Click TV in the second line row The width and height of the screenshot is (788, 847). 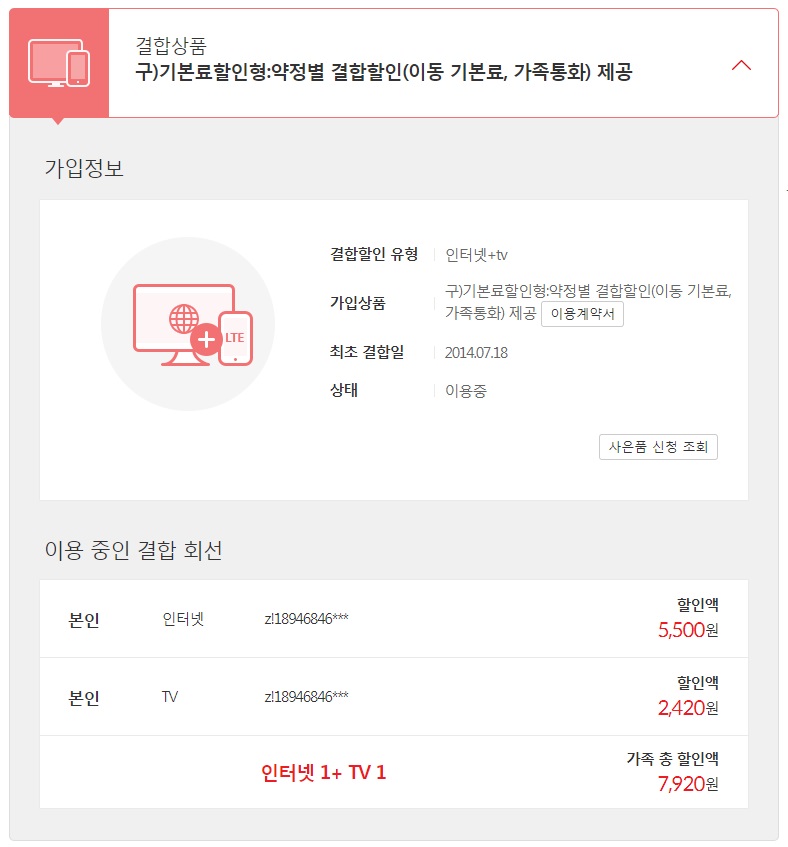[170, 697]
